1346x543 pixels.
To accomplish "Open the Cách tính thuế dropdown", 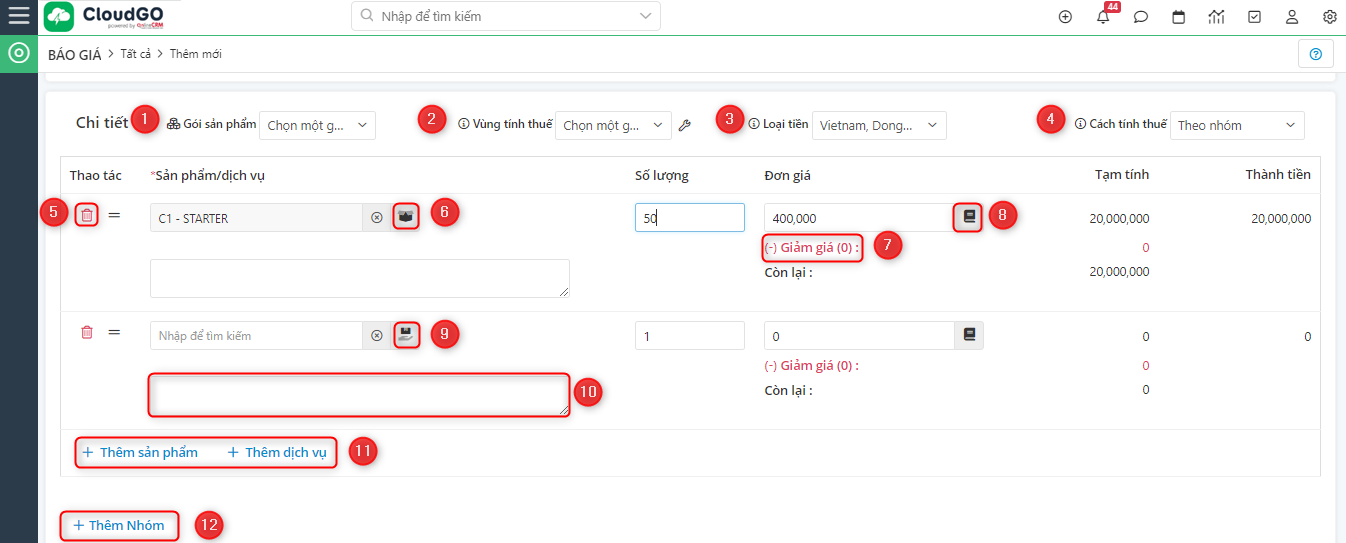I will [1236, 125].
